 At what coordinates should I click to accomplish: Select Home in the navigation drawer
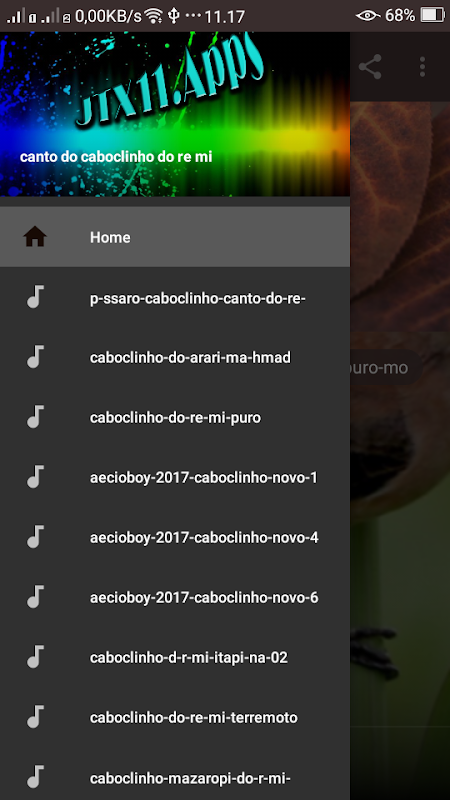tap(175, 237)
